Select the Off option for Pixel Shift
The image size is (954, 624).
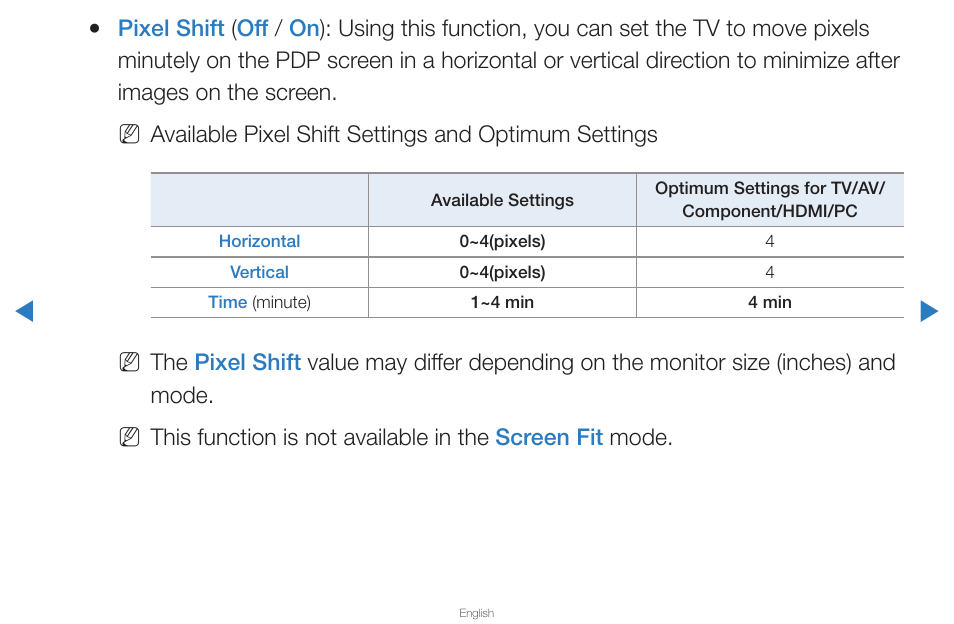(252, 29)
